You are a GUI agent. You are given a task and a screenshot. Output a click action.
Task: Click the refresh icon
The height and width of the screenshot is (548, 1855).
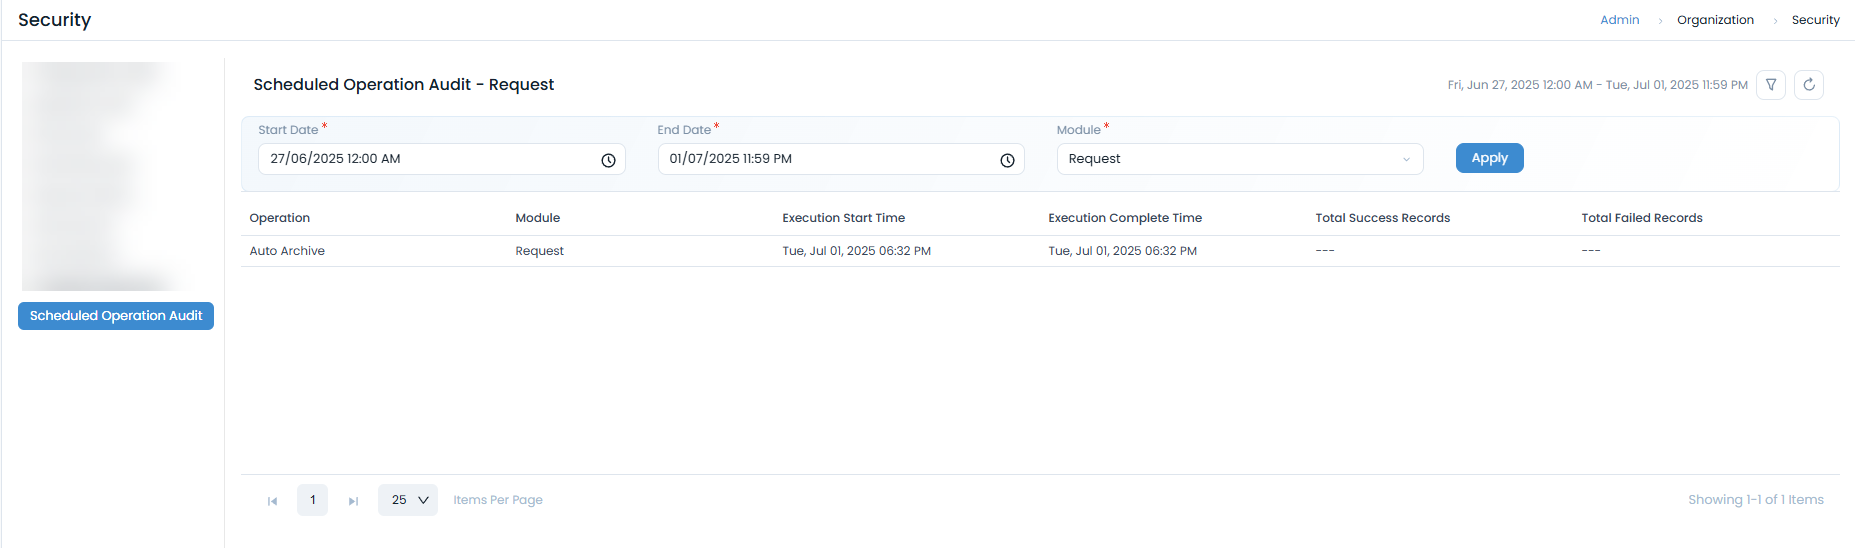tap(1808, 85)
